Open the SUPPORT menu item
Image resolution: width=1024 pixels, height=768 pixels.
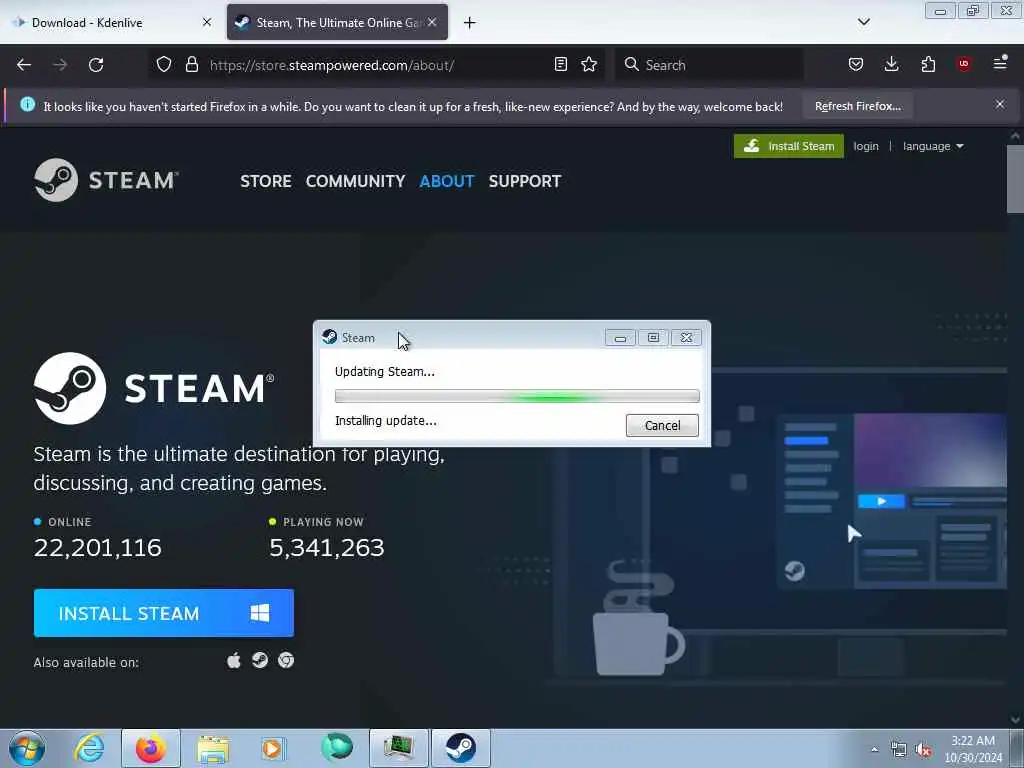[524, 181]
